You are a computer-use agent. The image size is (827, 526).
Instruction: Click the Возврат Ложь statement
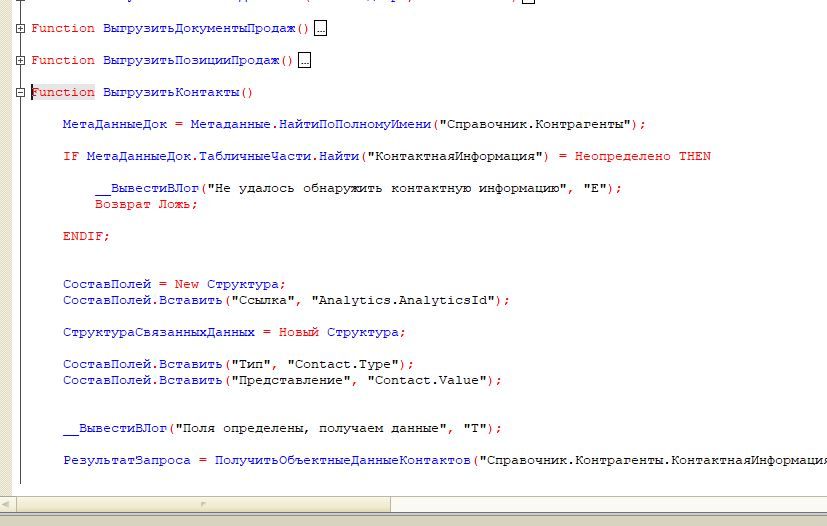pos(146,204)
